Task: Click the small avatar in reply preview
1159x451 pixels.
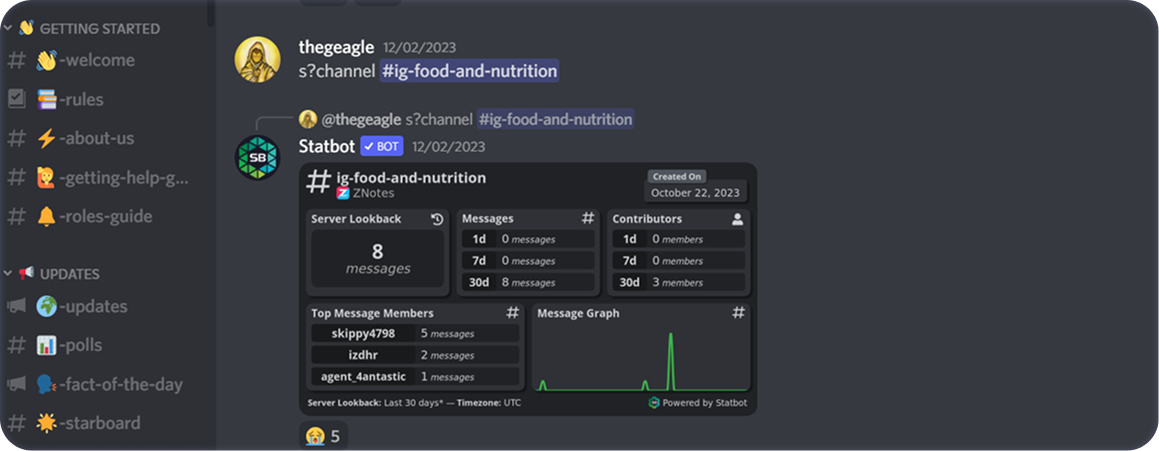Action: tap(308, 119)
